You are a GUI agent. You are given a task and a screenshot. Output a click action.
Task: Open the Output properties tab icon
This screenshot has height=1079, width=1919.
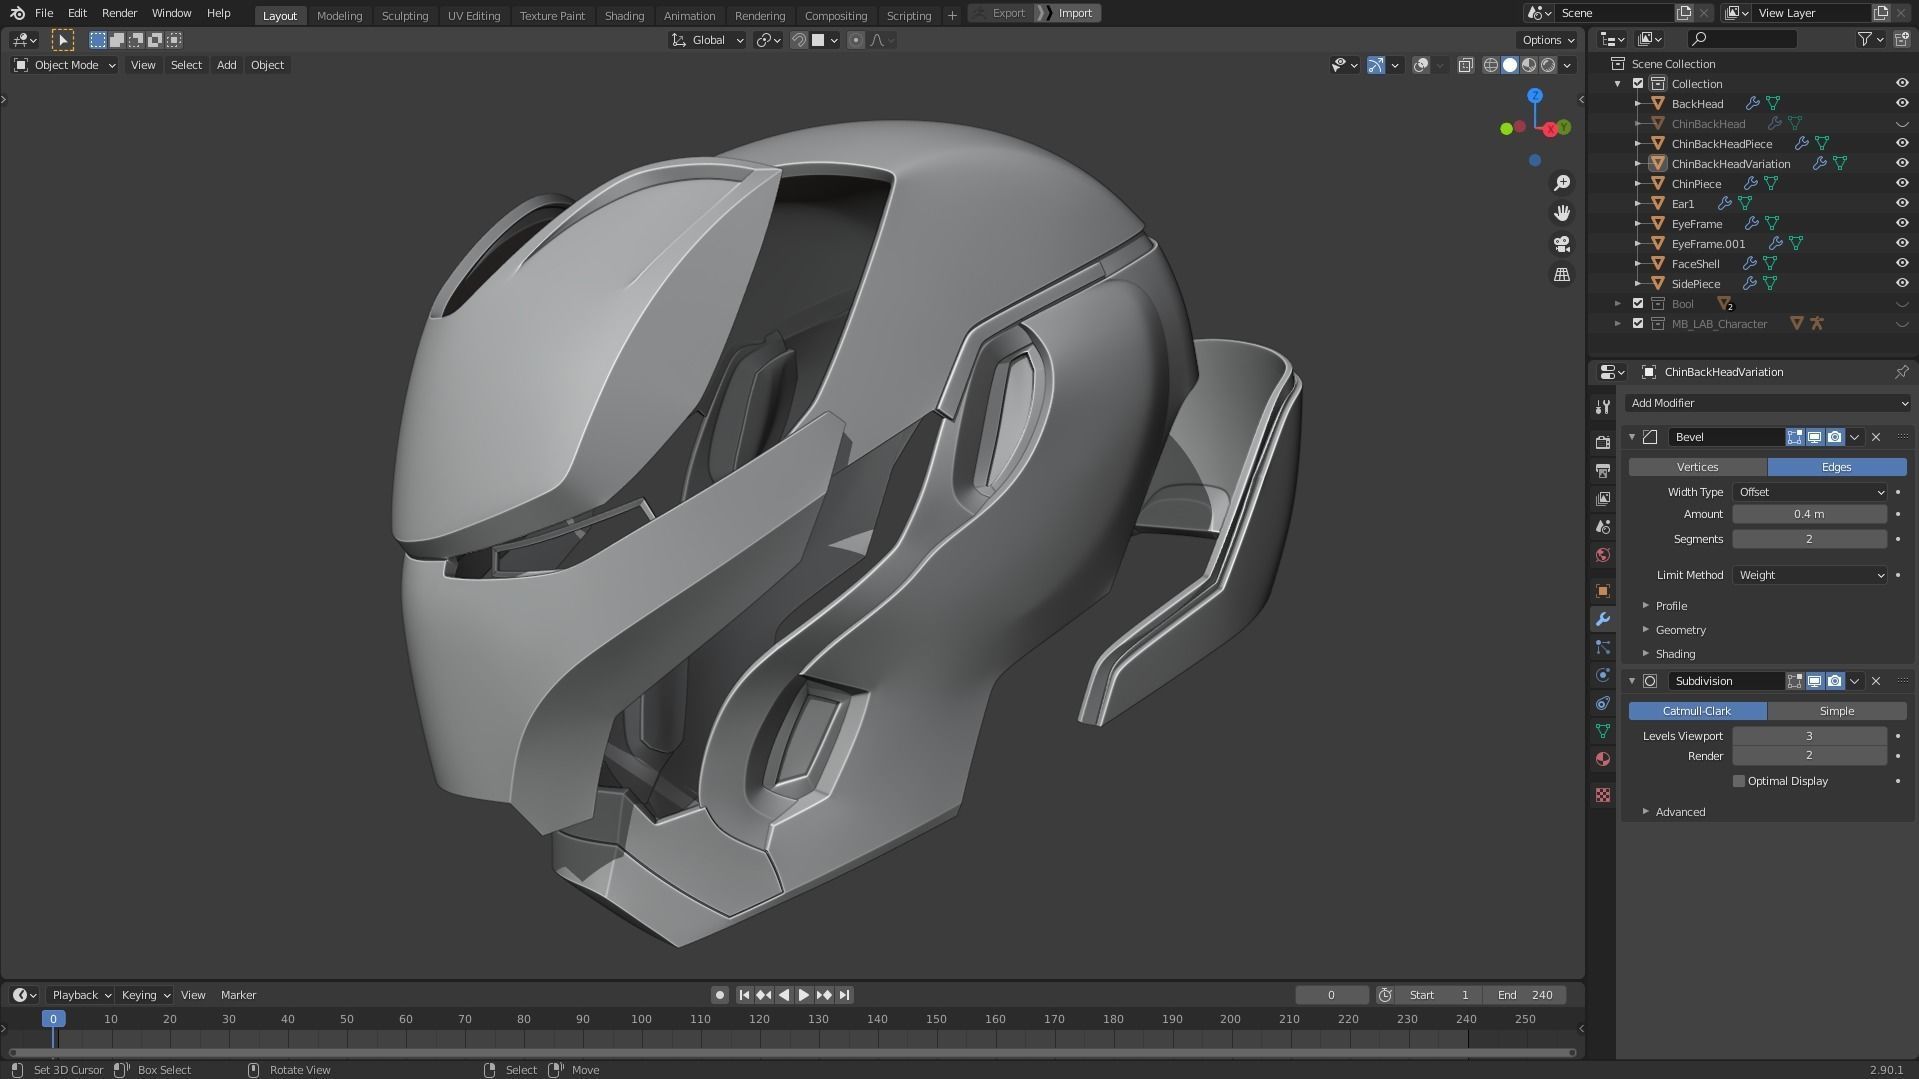1603,470
